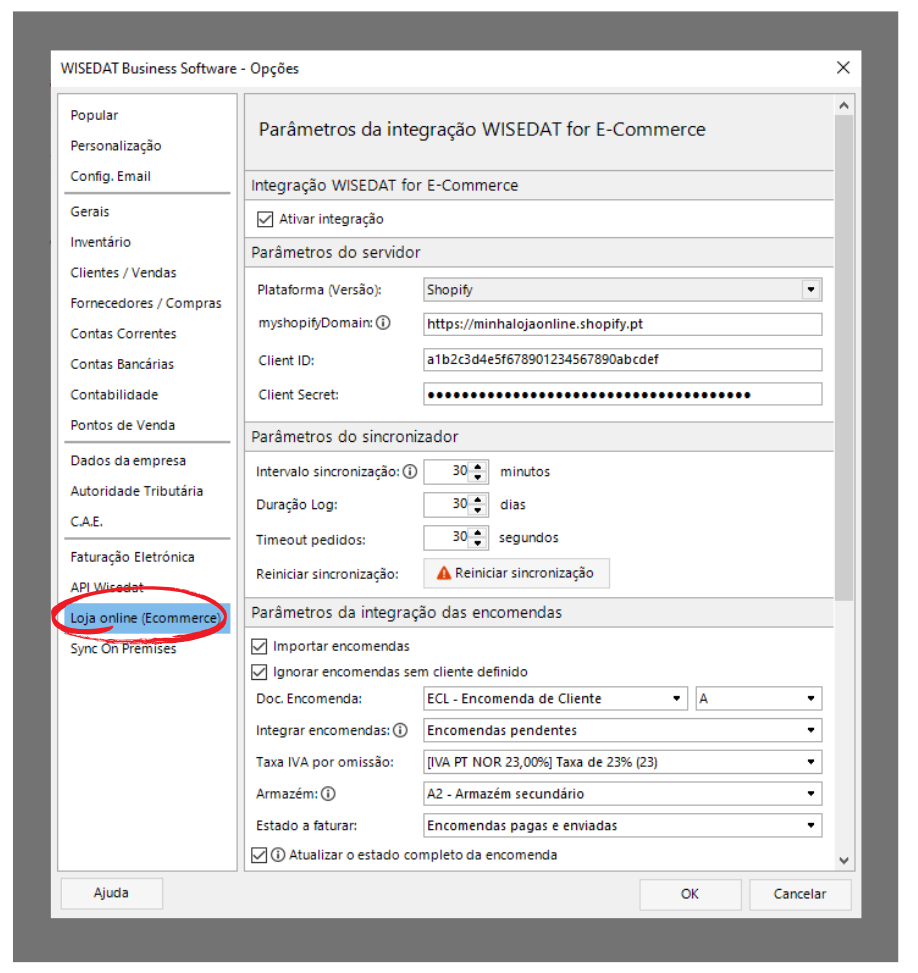Open Pontos de Venda section

click(x=123, y=425)
